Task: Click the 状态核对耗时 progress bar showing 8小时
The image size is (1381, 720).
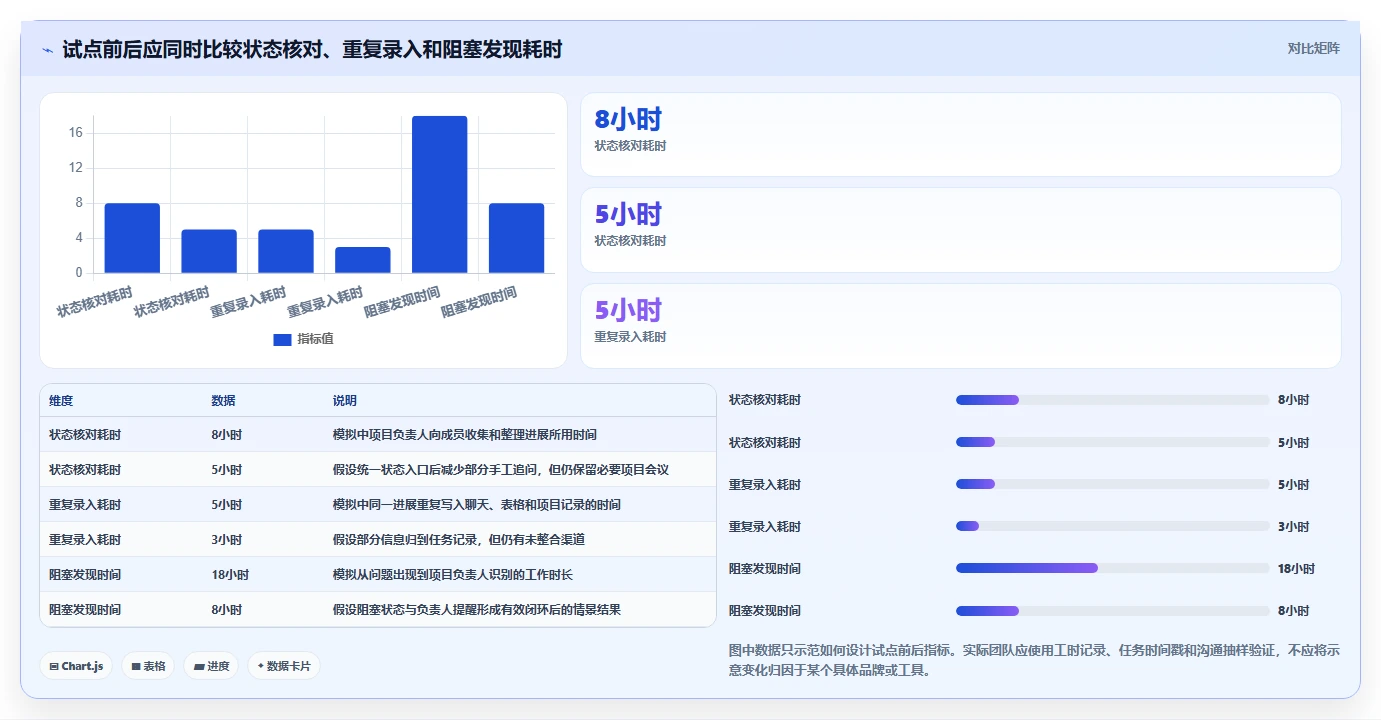Action: (1112, 400)
